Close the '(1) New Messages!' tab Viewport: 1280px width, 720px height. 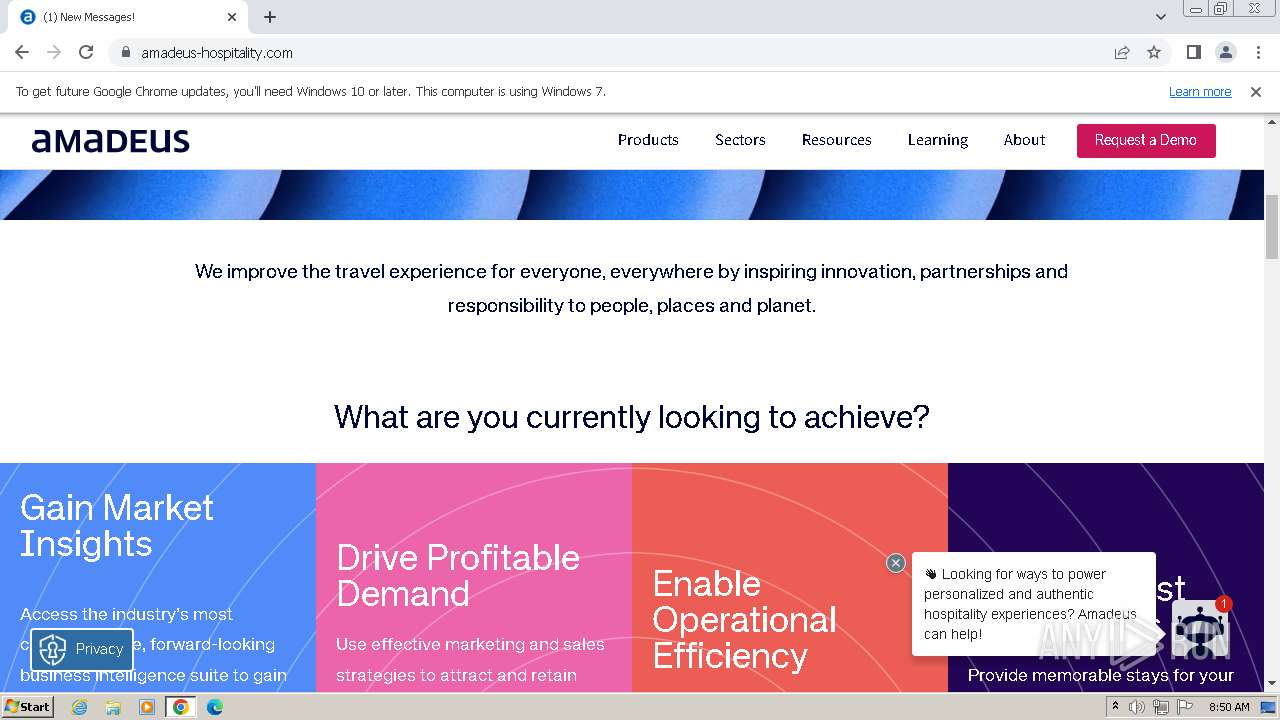pyautogui.click(x=232, y=17)
